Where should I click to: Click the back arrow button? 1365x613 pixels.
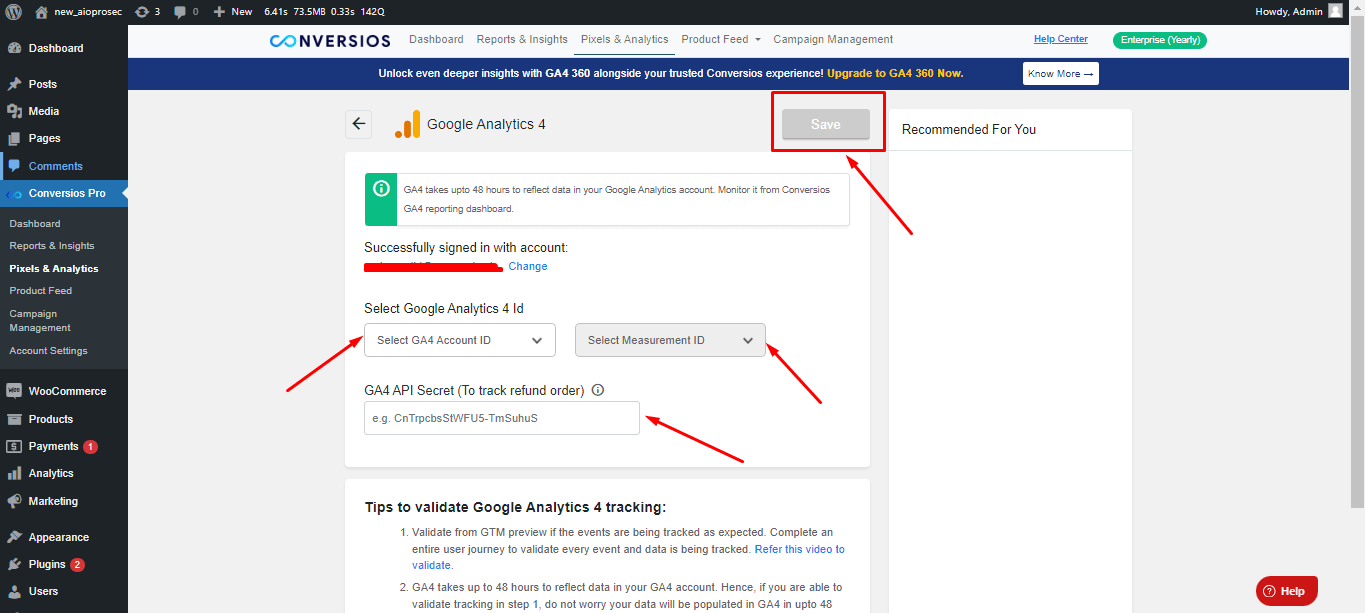pyautogui.click(x=359, y=124)
